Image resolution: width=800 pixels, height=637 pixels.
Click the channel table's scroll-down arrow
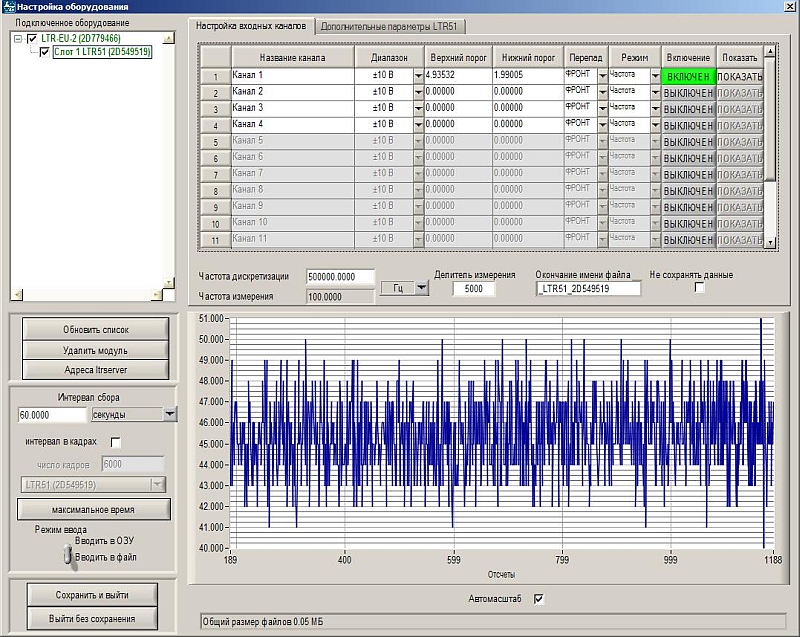coord(770,243)
